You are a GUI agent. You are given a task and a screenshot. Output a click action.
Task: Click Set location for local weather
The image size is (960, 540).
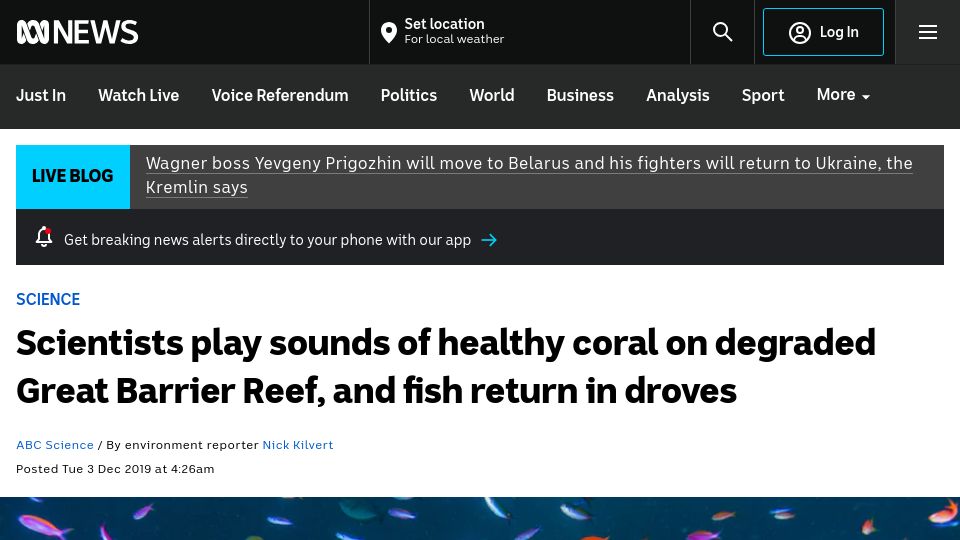pos(454,32)
